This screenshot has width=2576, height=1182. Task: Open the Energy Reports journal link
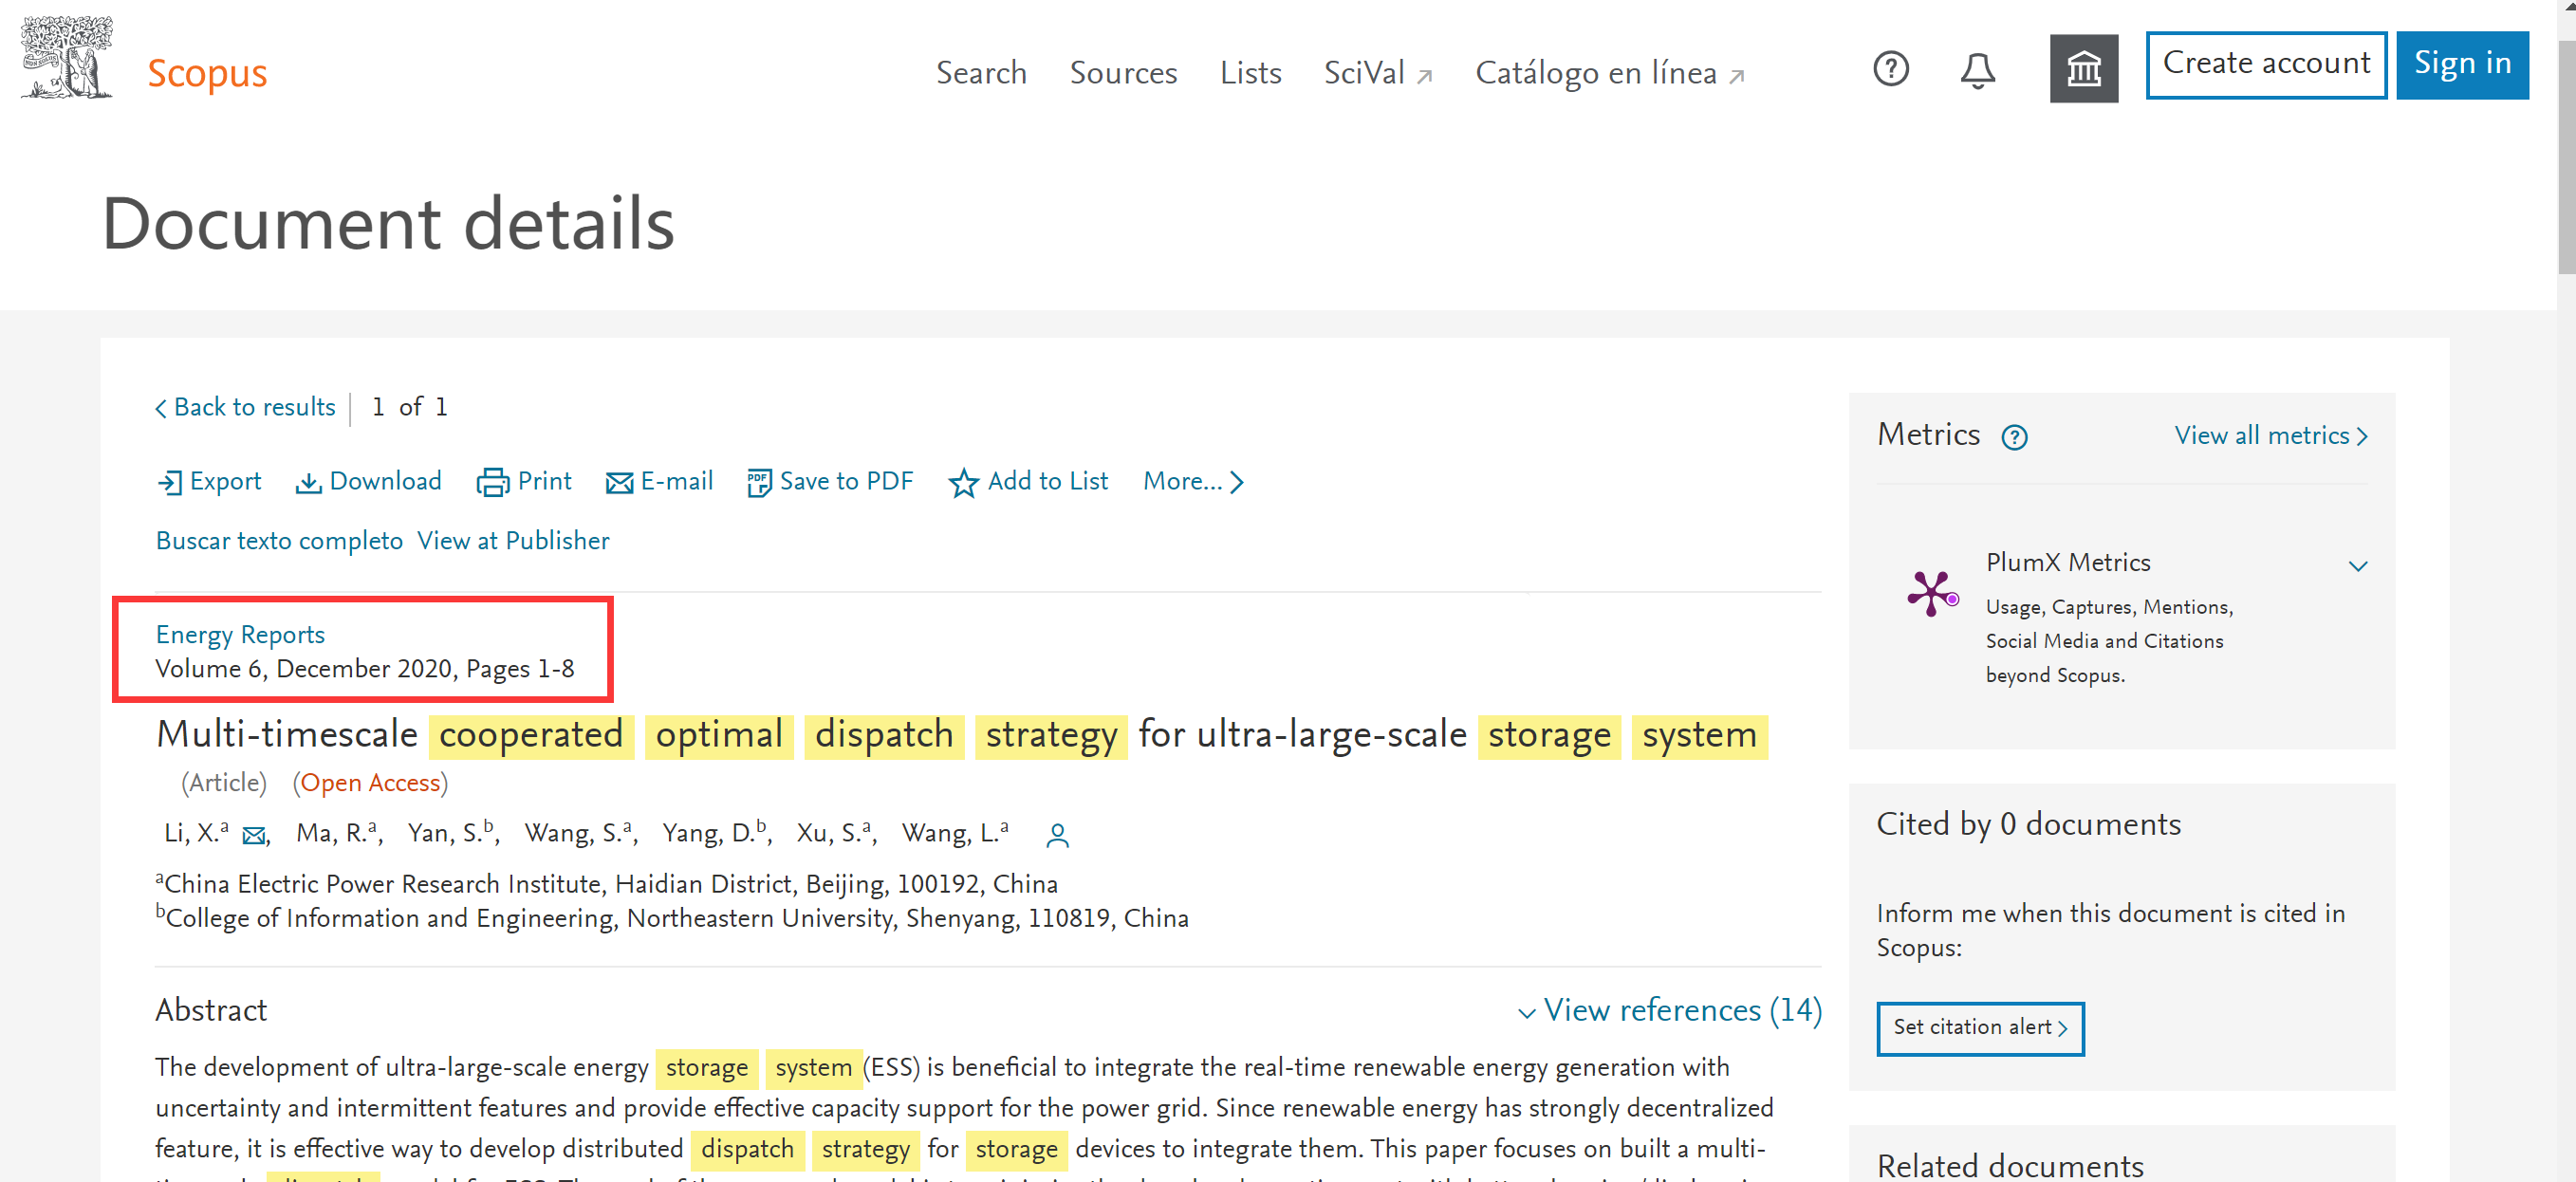pyautogui.click(x=240, y=635)
